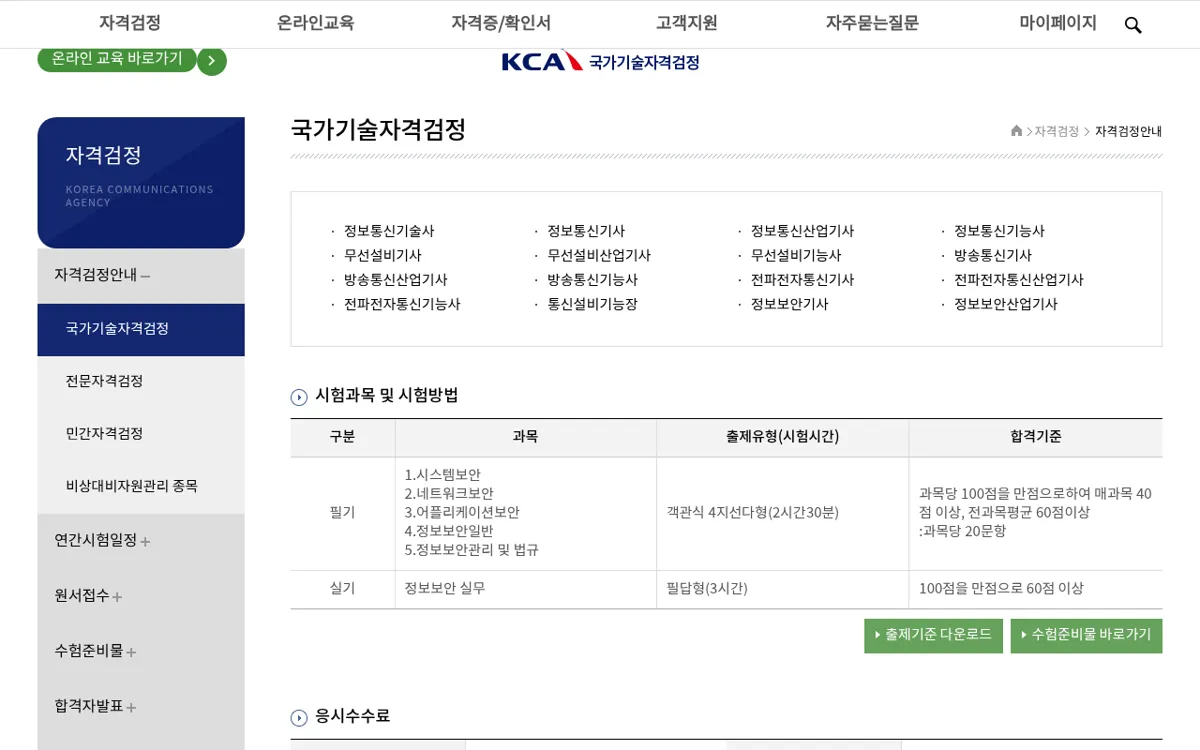Click the green arrow beside 온라인 교육 바로가기

click(x=212, y=61)
